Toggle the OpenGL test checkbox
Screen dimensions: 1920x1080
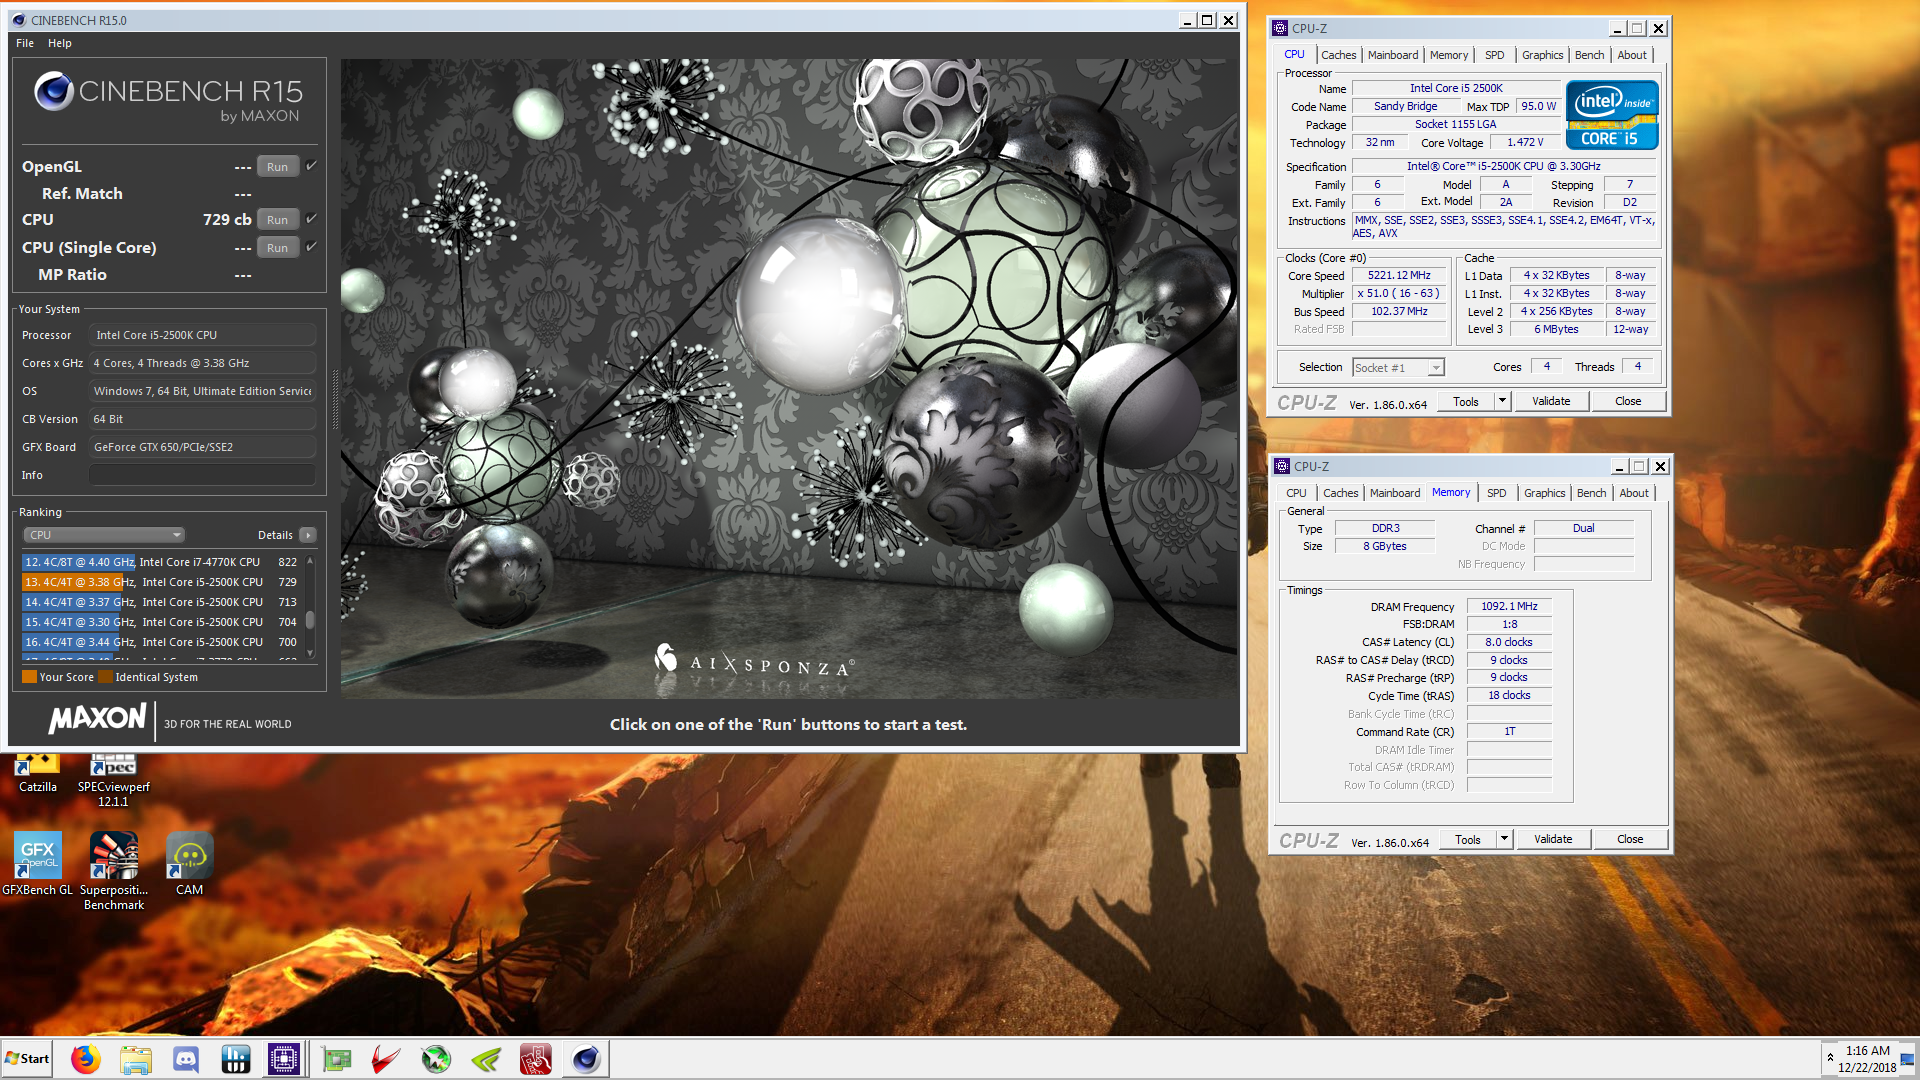(311, 166)
